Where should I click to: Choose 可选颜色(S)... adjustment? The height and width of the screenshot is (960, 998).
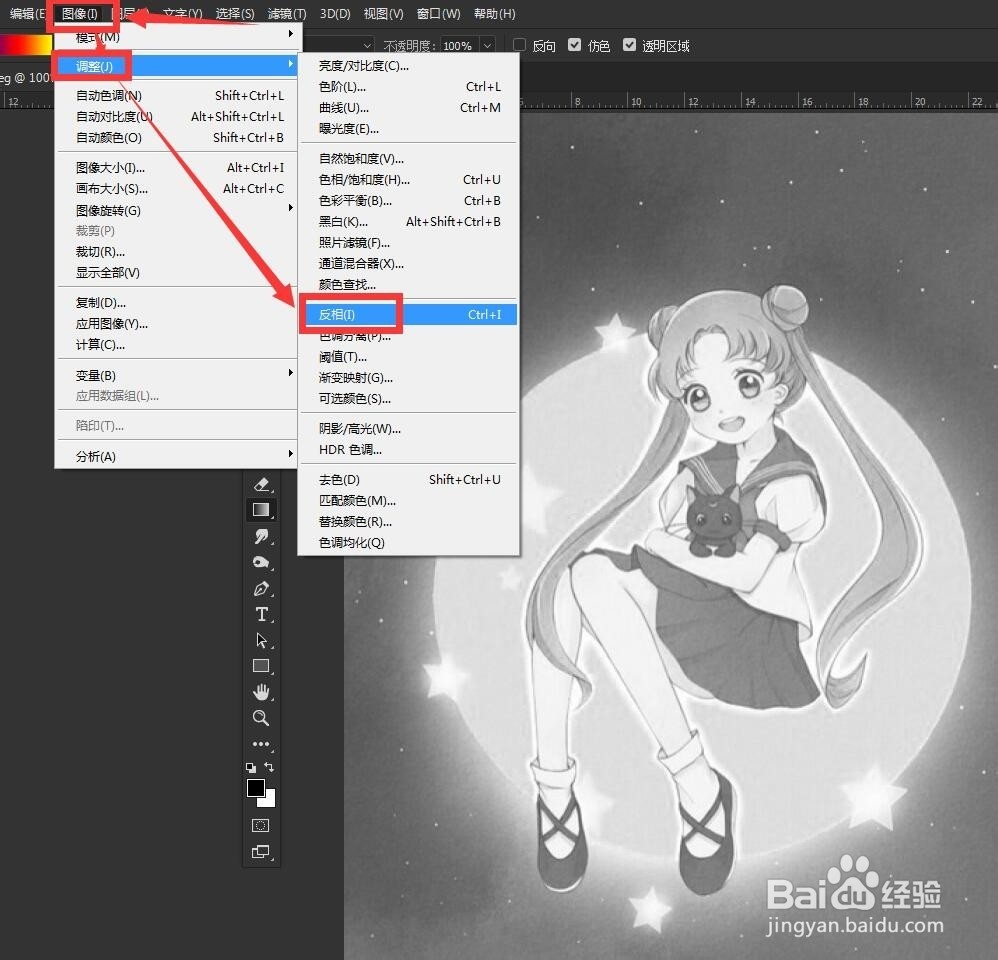point(409,399)
